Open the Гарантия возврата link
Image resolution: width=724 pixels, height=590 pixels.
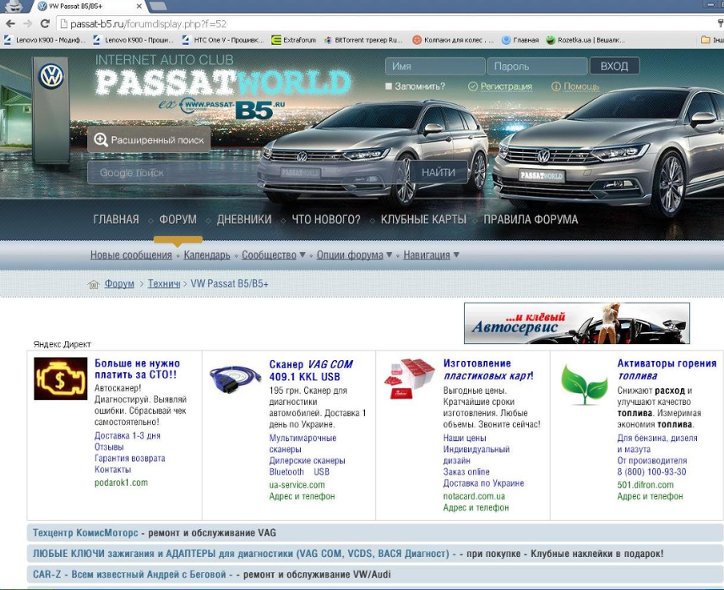tap(130, 458)
